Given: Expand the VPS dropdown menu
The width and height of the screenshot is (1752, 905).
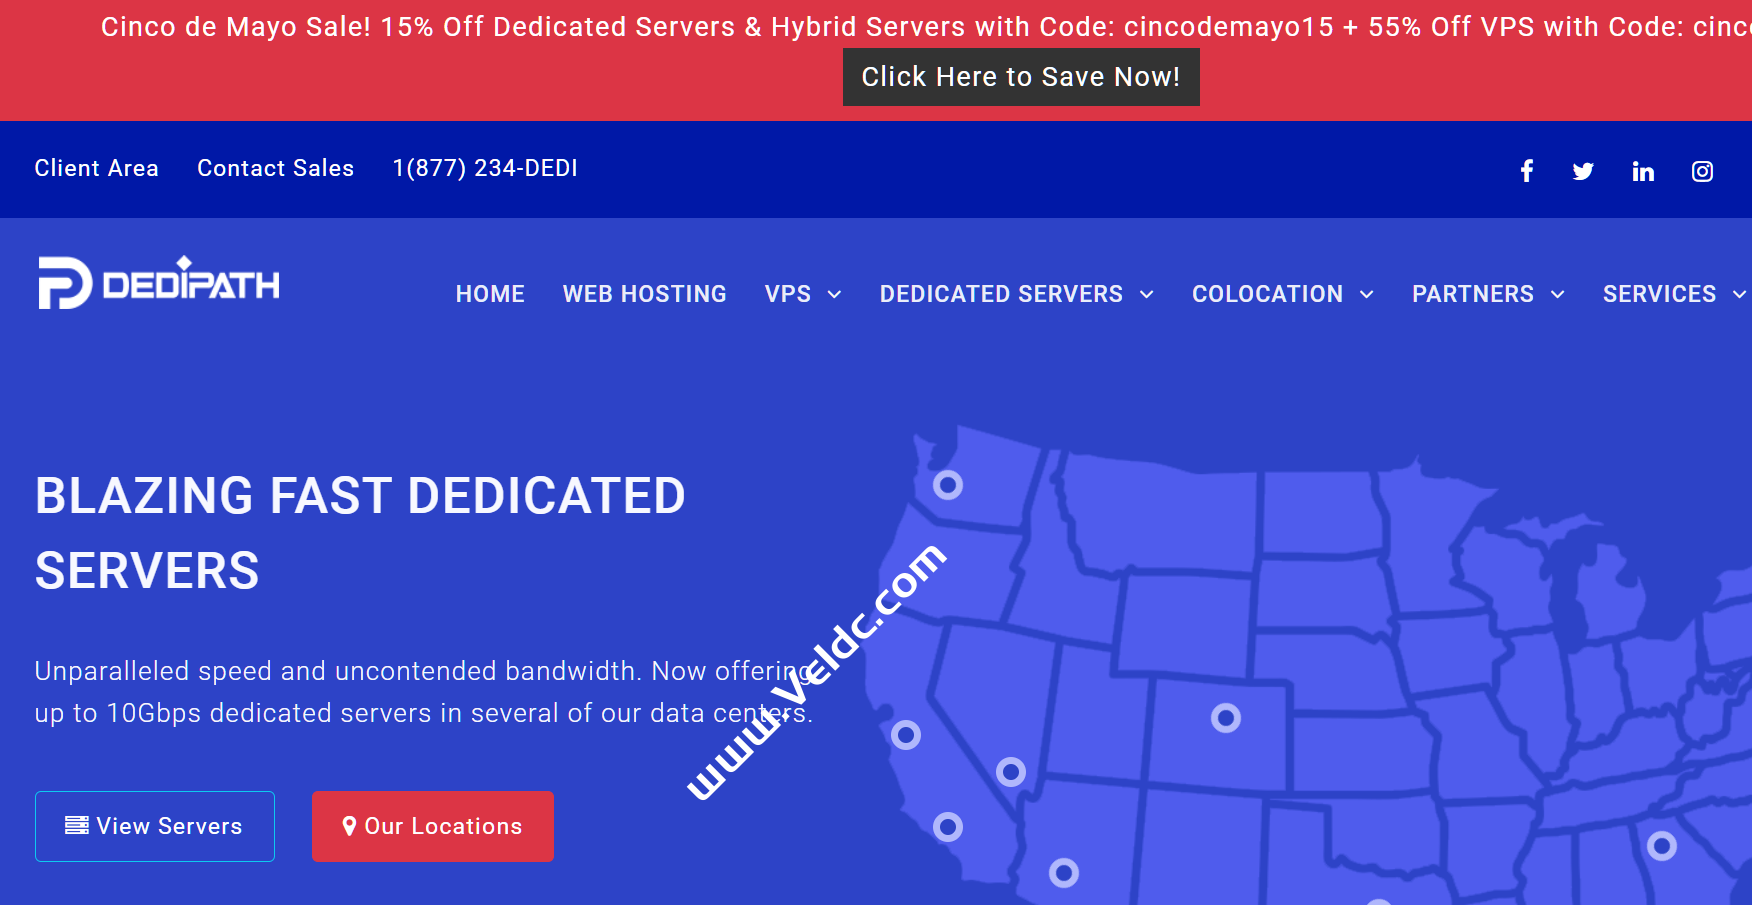Looking at the screenshot, I should 802,294.
